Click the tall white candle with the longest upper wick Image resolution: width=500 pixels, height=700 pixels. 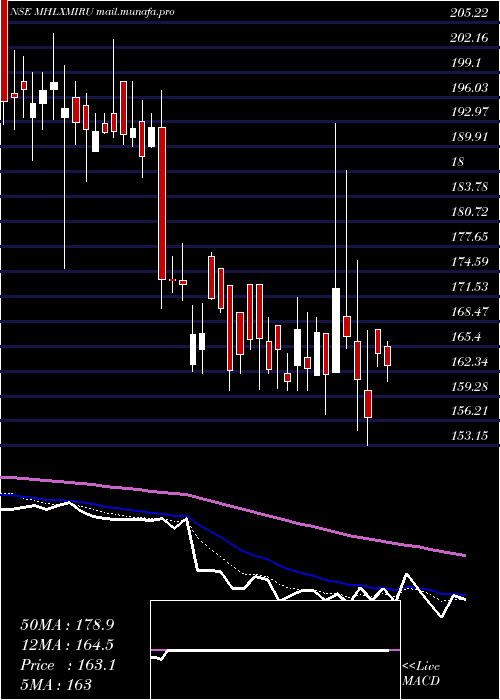(x=335, y=330)
